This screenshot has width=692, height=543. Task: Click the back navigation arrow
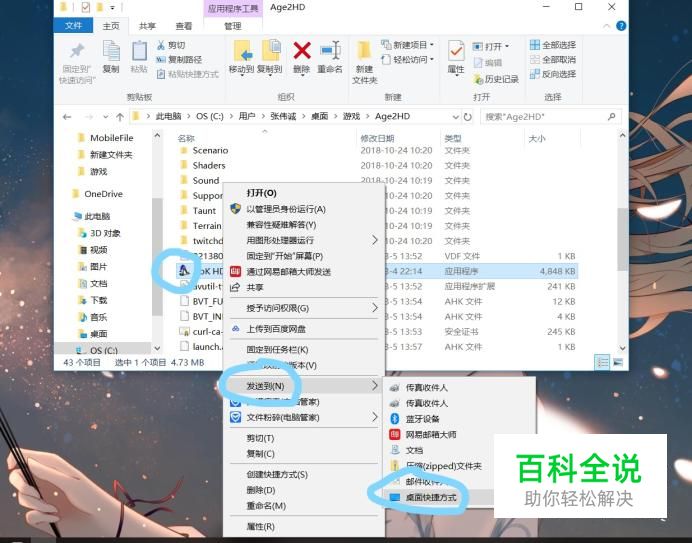point(67,117)
